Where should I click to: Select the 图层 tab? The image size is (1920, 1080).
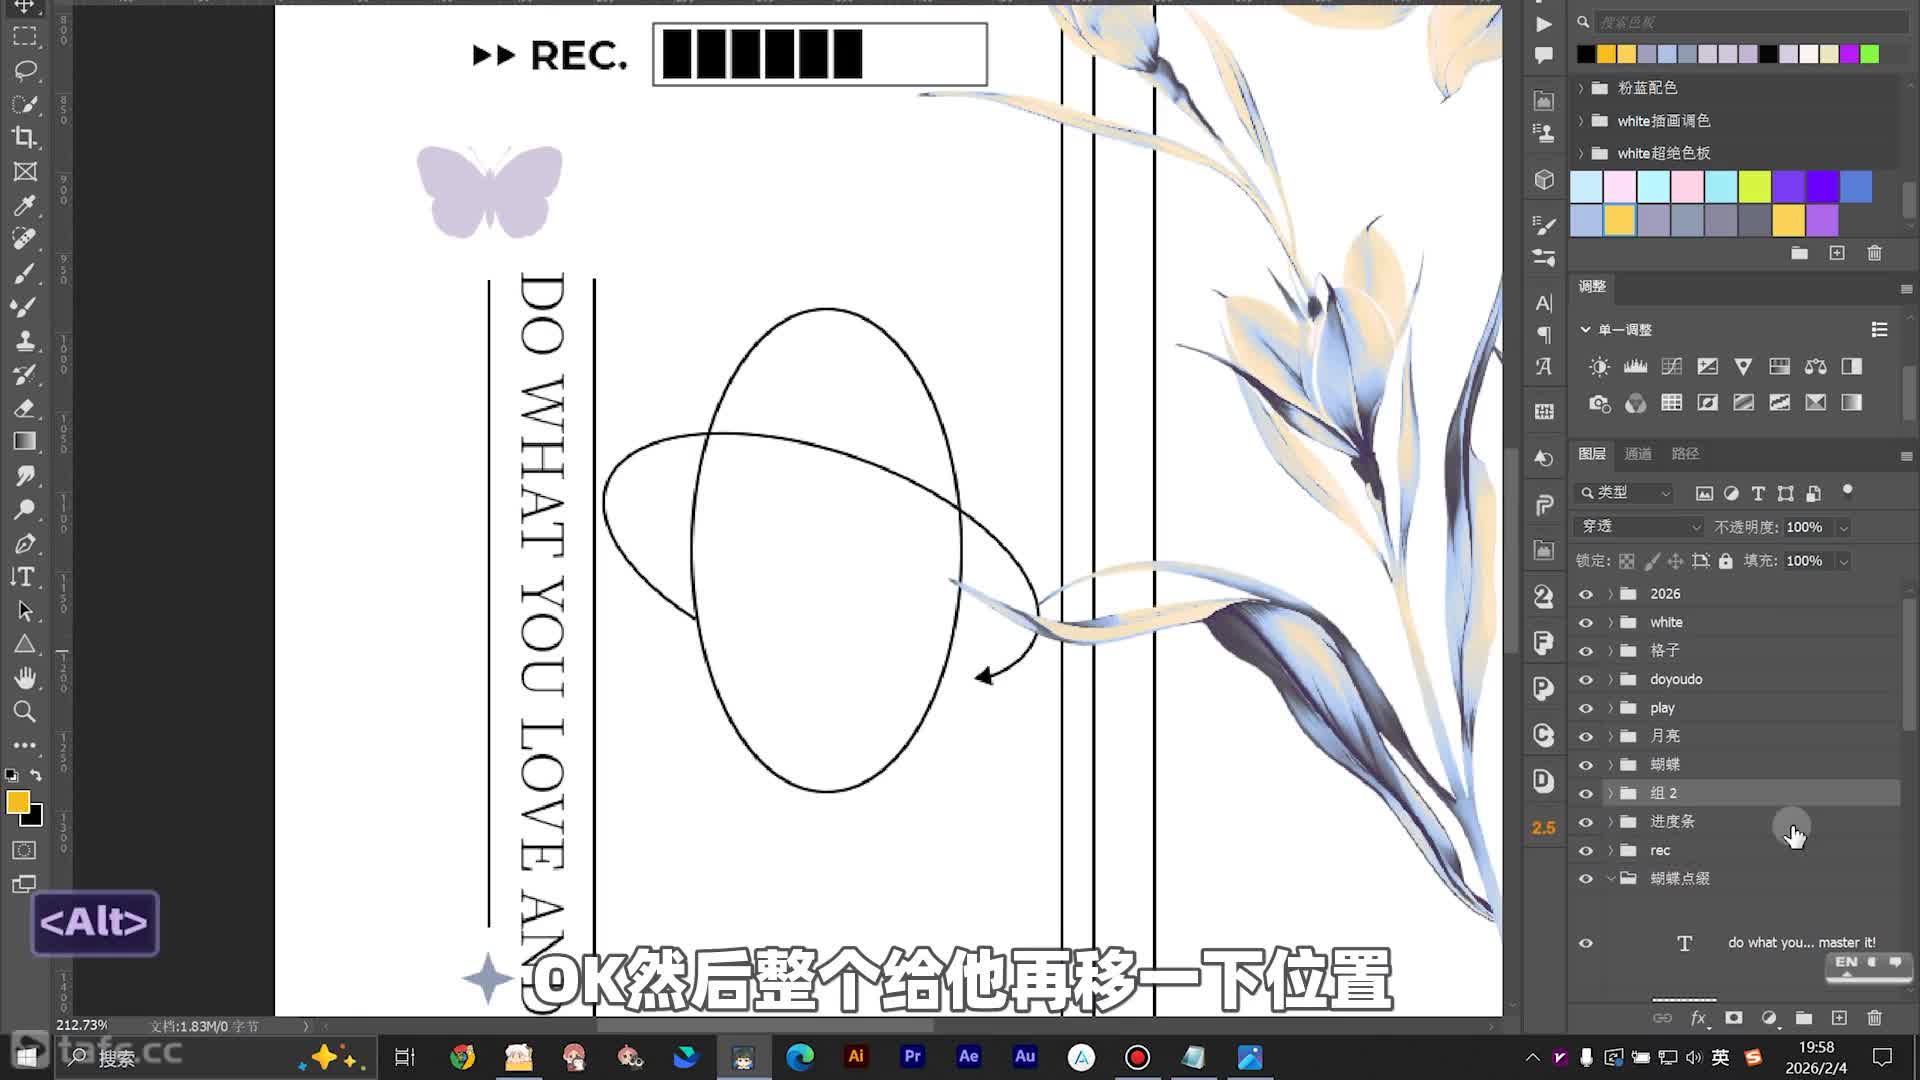tap(1592, 454)
